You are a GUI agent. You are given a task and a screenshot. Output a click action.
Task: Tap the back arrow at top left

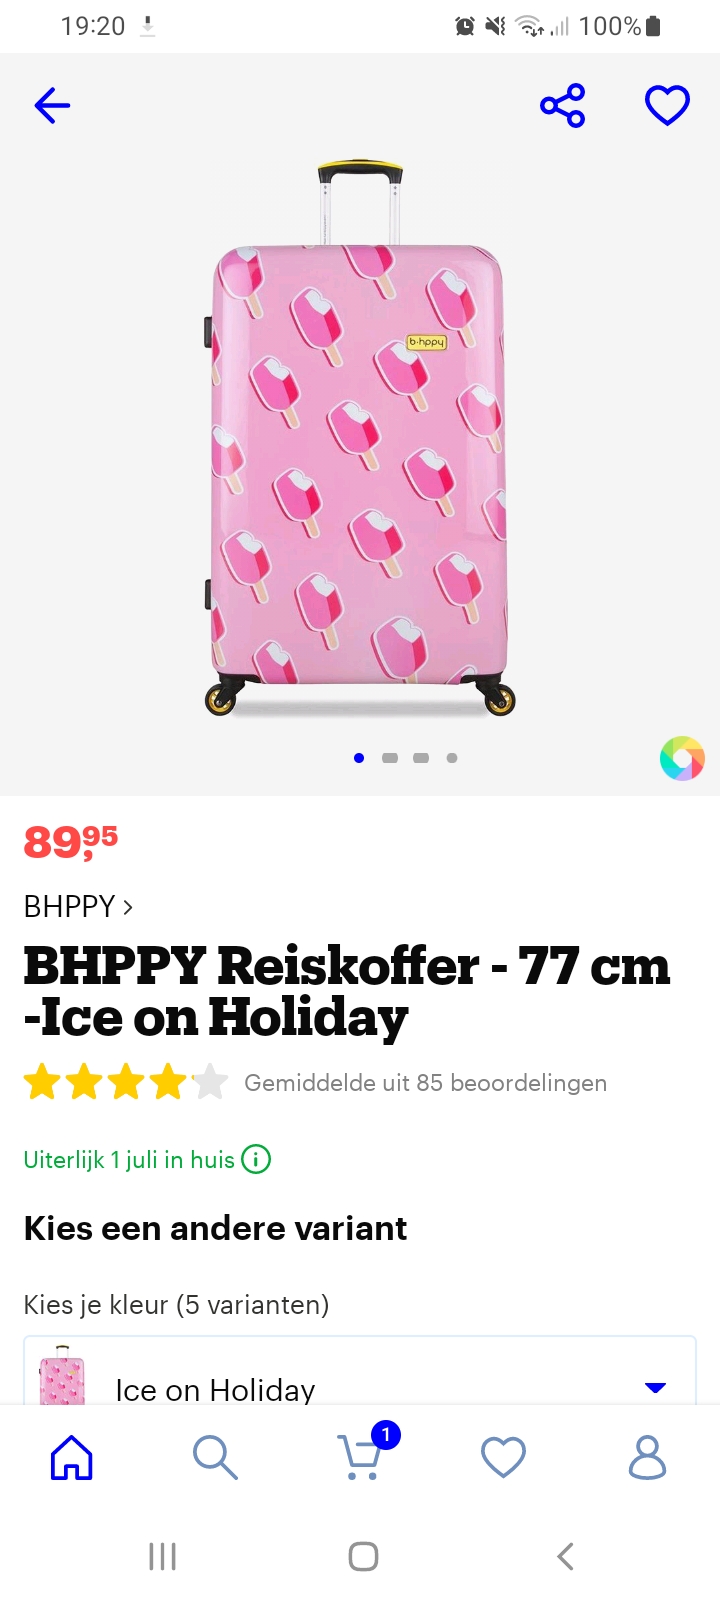[x=52, y=105]
